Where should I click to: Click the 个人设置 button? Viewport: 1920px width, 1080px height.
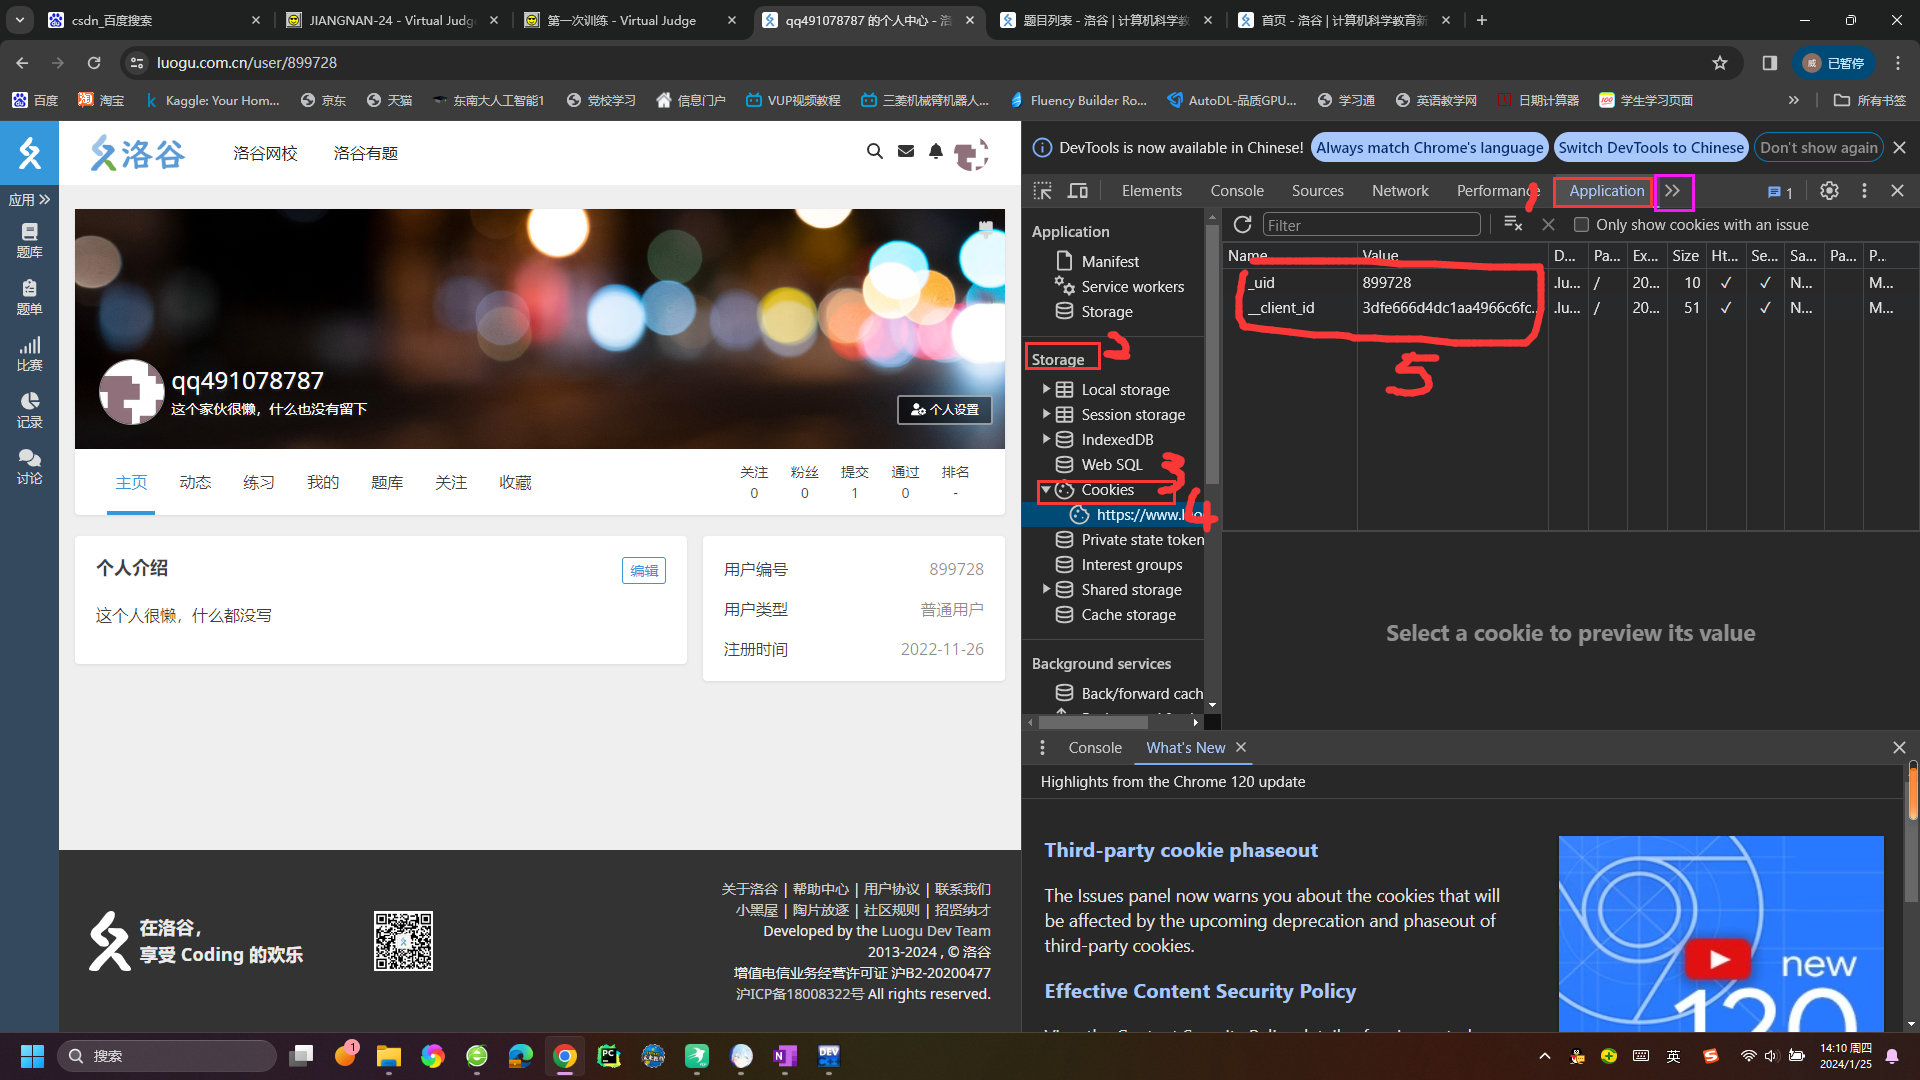(x=944, y=410)
